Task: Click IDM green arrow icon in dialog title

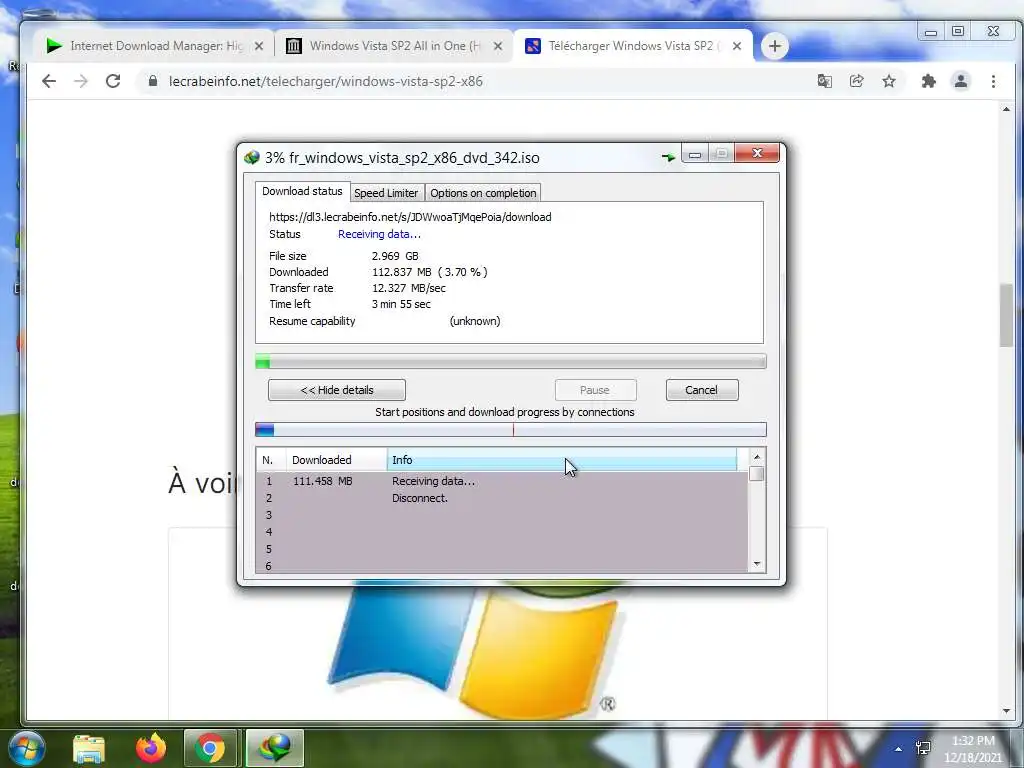Action: pyautogui.click(x=668, y=157)
